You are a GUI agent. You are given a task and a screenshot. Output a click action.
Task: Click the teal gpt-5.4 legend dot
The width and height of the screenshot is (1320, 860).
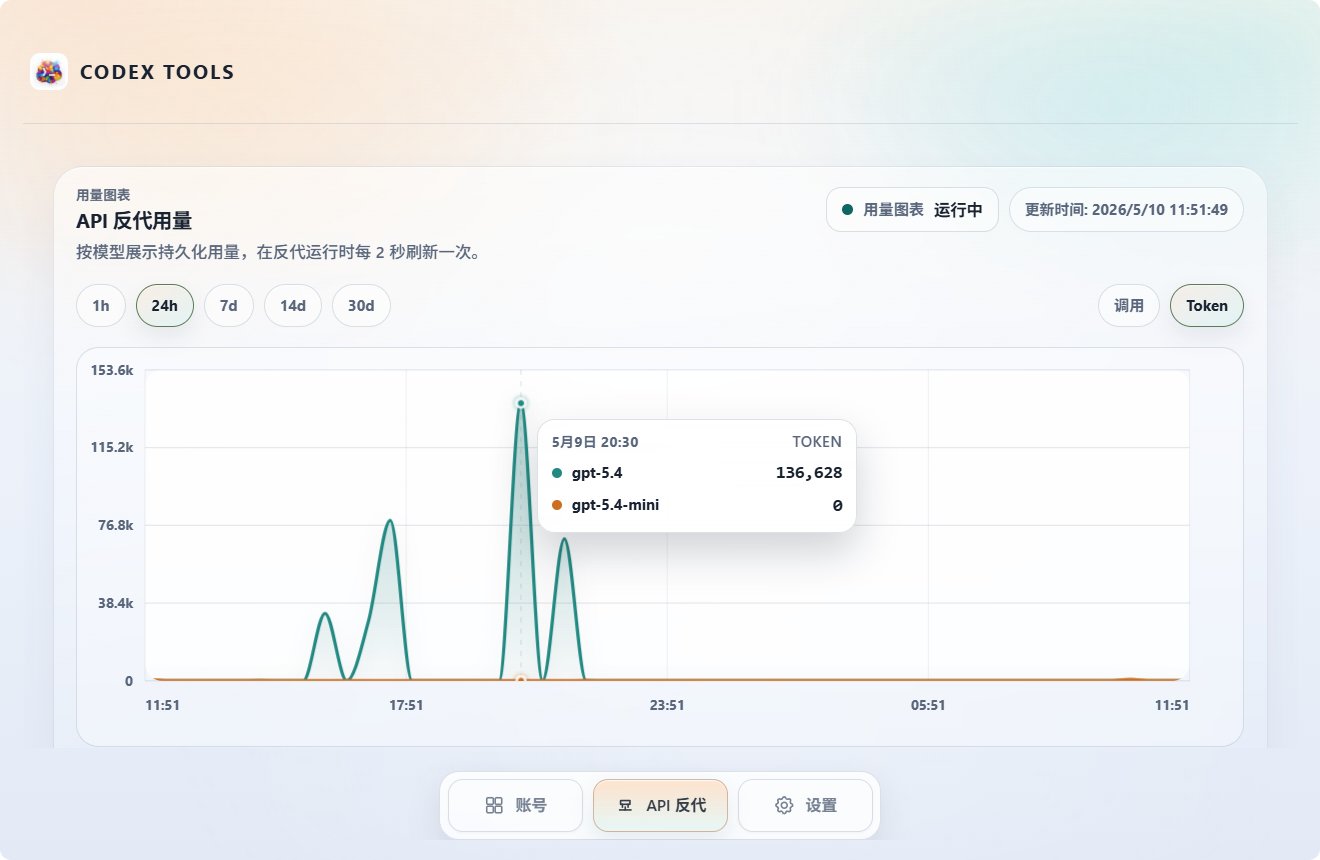[557, 473]
